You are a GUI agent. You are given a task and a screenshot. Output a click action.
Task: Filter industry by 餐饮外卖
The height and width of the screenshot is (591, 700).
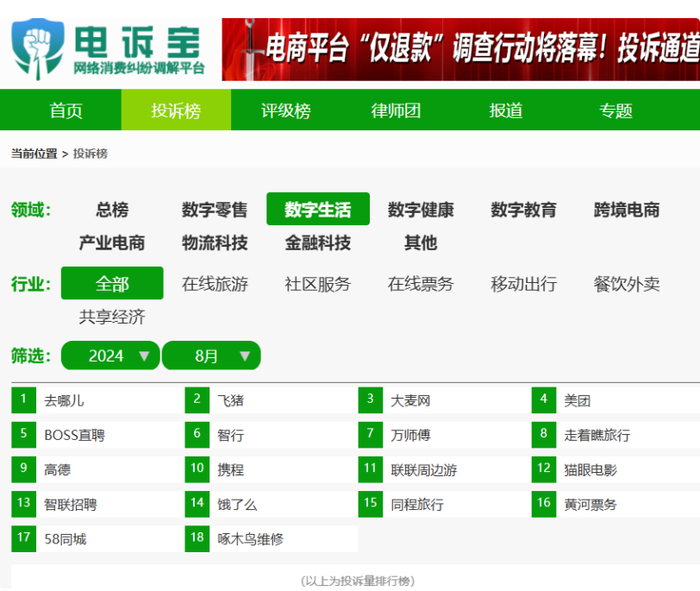point(626,283)
